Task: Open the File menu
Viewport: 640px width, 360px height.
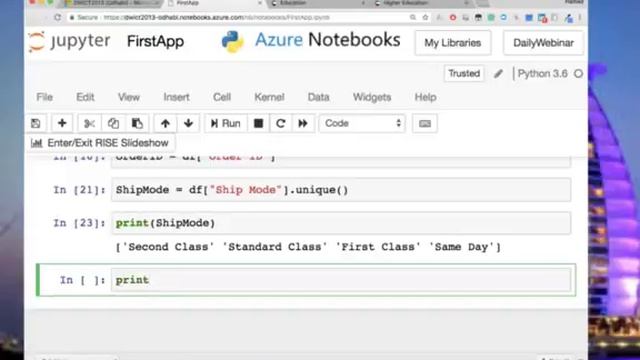Action: pyautogui.click(x=44, y=97)
